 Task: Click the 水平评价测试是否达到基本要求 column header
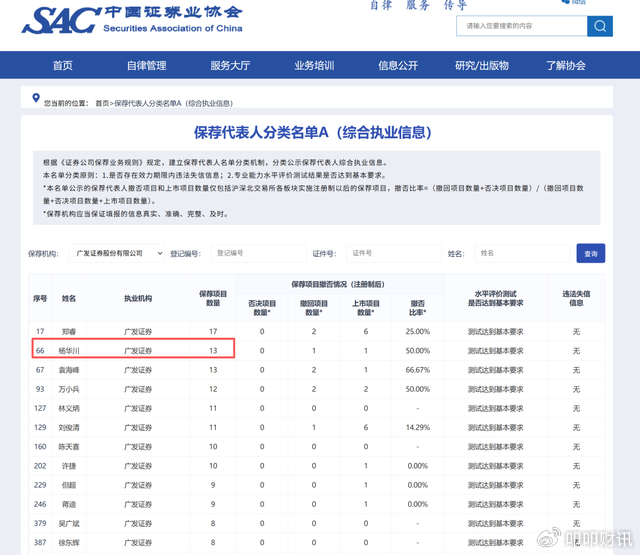496,298
